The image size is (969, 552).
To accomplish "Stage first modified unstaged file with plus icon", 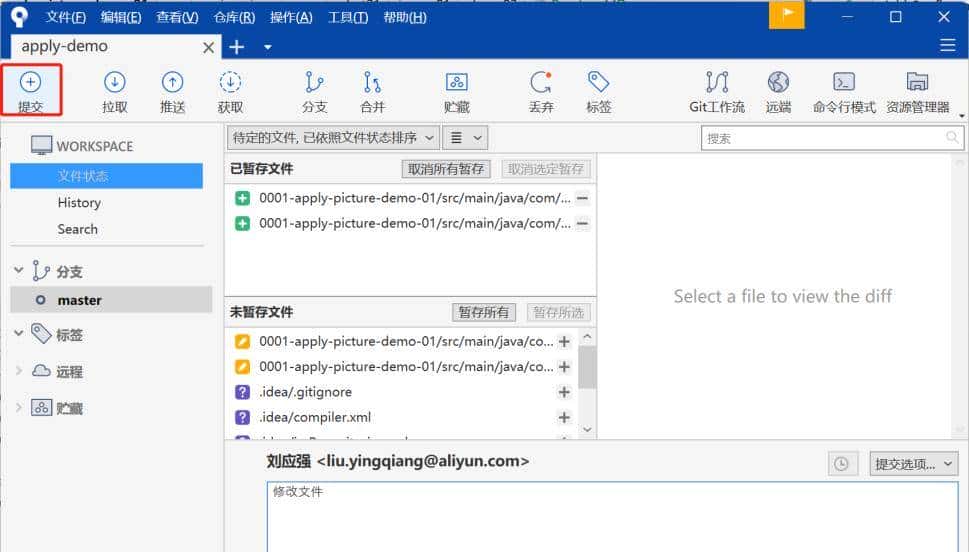I will (x=564, y=341).
